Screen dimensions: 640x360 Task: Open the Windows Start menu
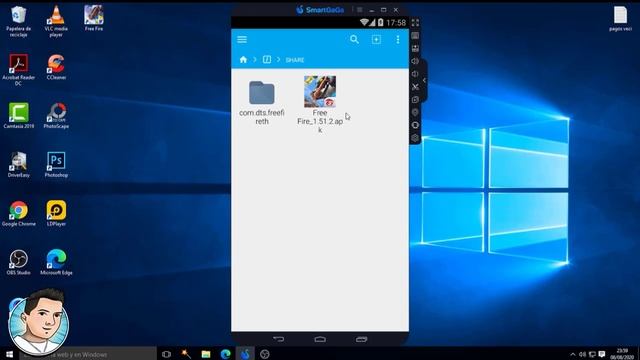[x=9, y=354]
